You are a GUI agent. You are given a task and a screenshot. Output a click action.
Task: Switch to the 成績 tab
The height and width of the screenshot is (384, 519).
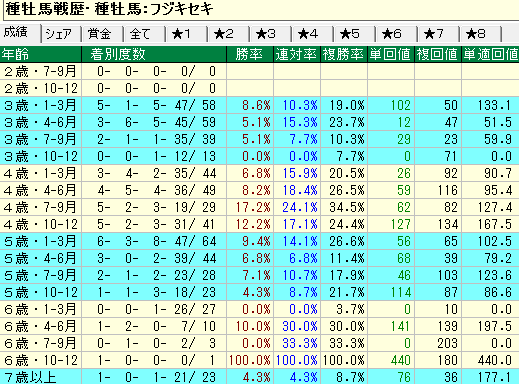[20, 33]
